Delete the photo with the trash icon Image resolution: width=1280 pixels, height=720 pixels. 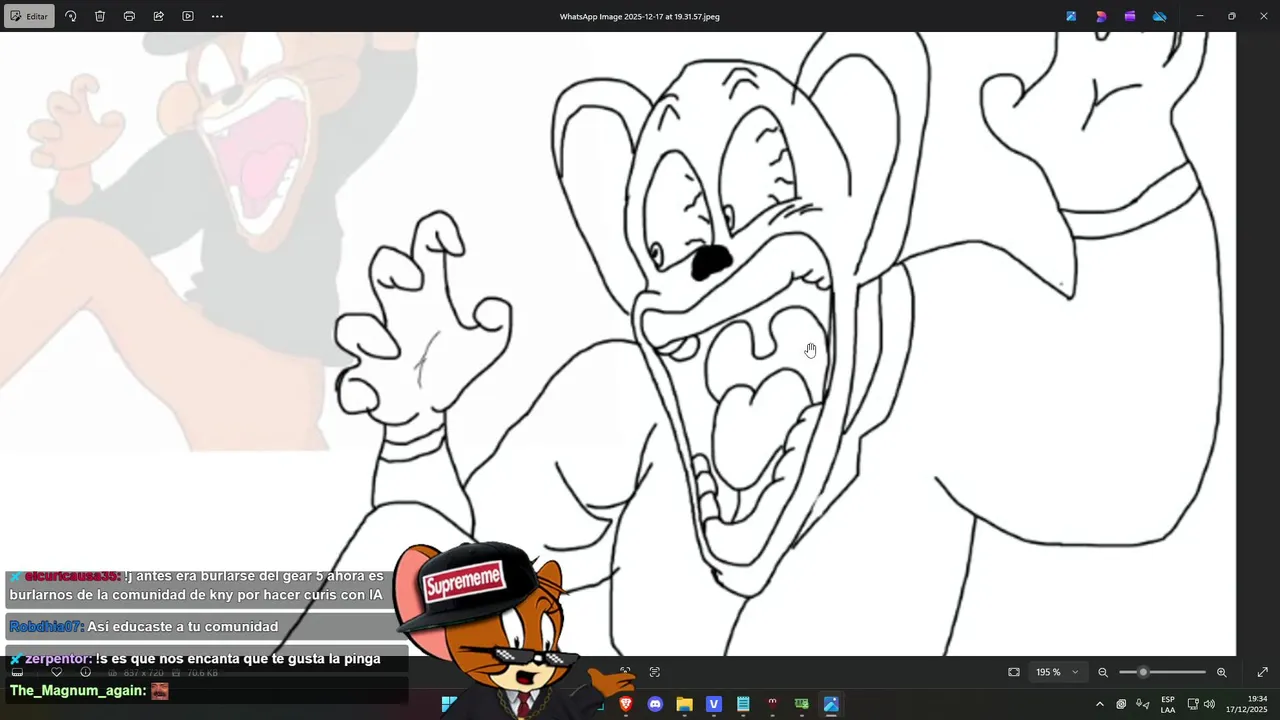(100, 16)
